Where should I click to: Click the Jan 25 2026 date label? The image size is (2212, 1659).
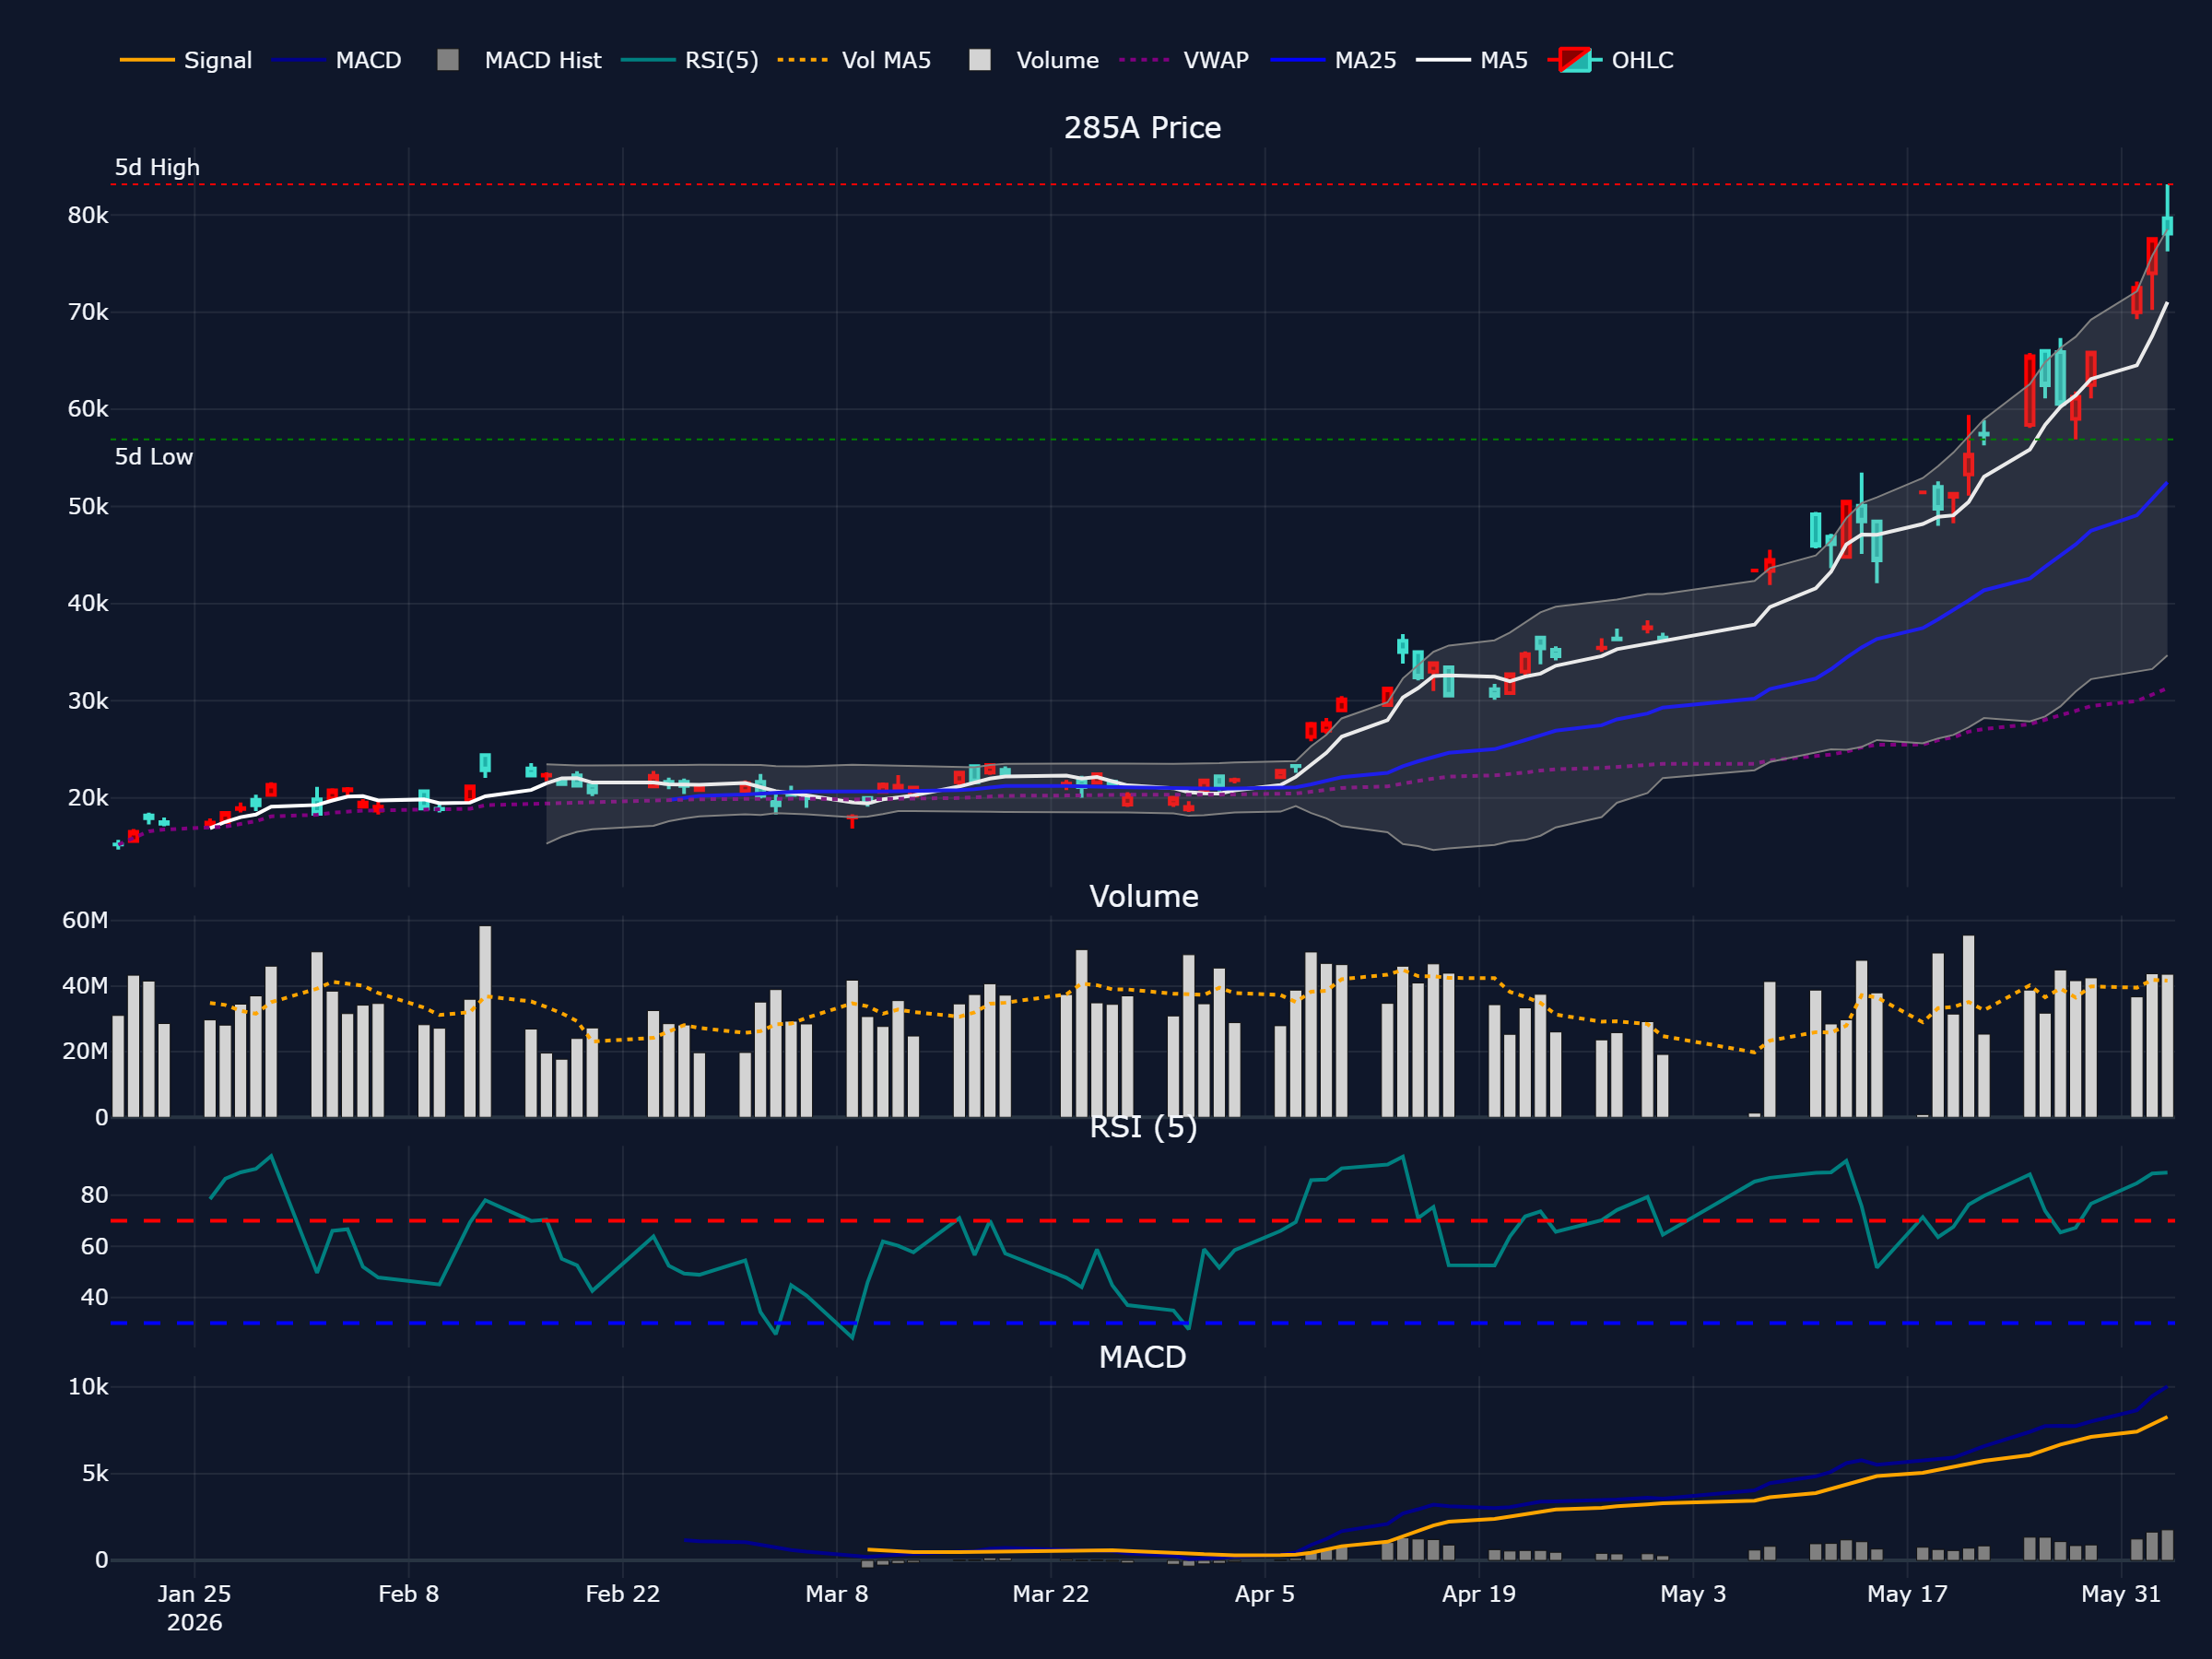[x=194, y=1608]
